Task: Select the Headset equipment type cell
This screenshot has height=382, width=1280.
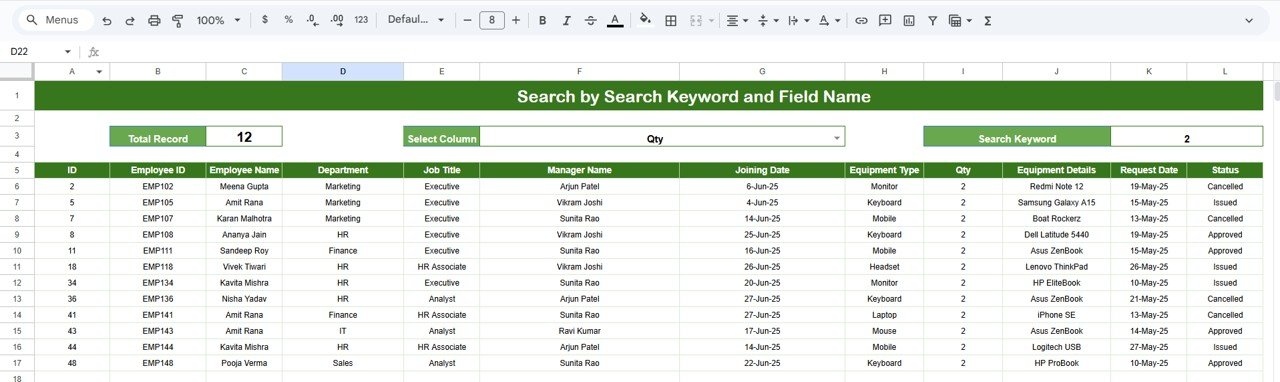Action: [x=884, y=266]
